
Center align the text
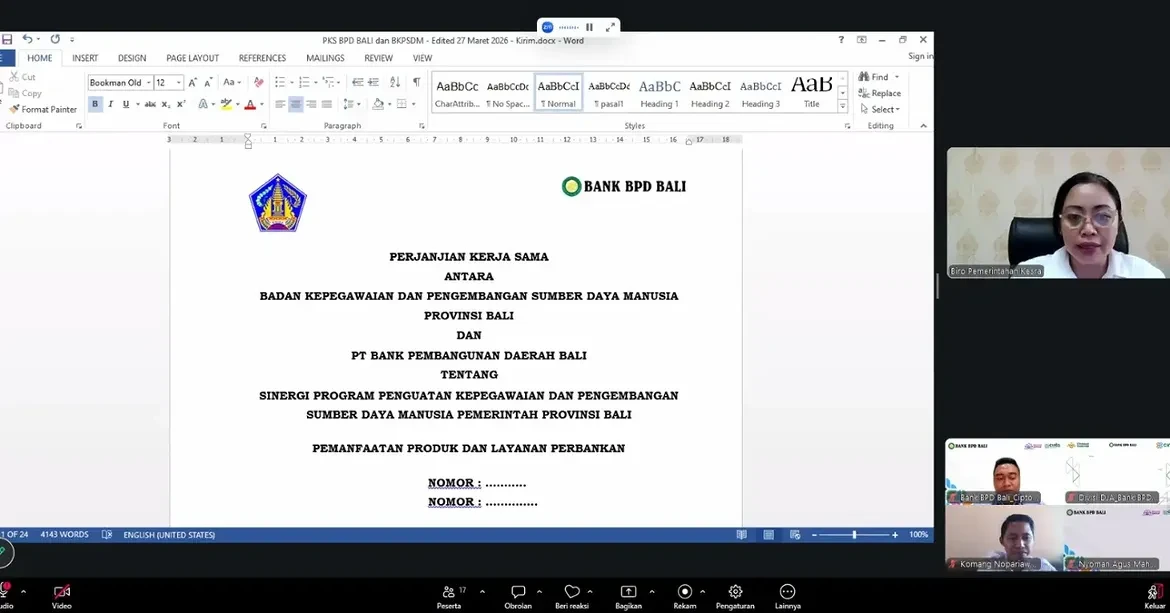(x=295, y=104)
